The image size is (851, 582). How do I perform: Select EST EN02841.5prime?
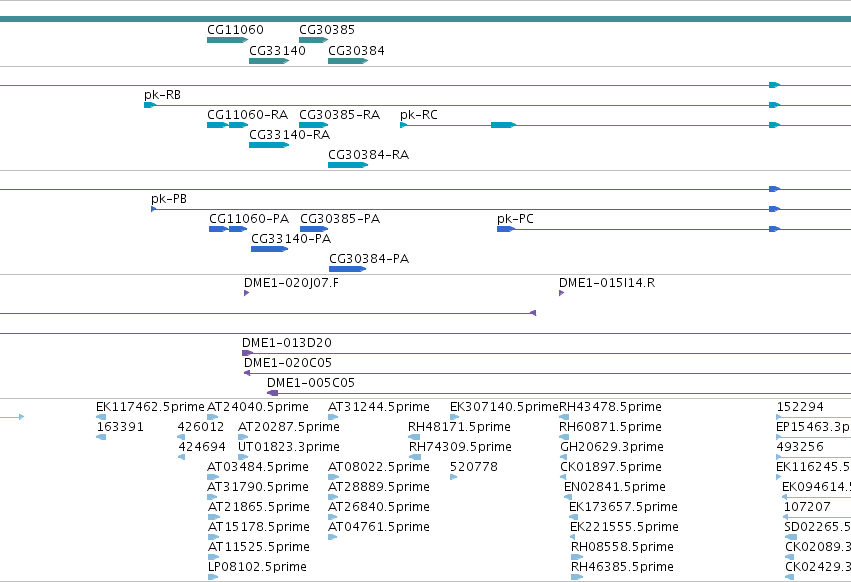point(568,497)
